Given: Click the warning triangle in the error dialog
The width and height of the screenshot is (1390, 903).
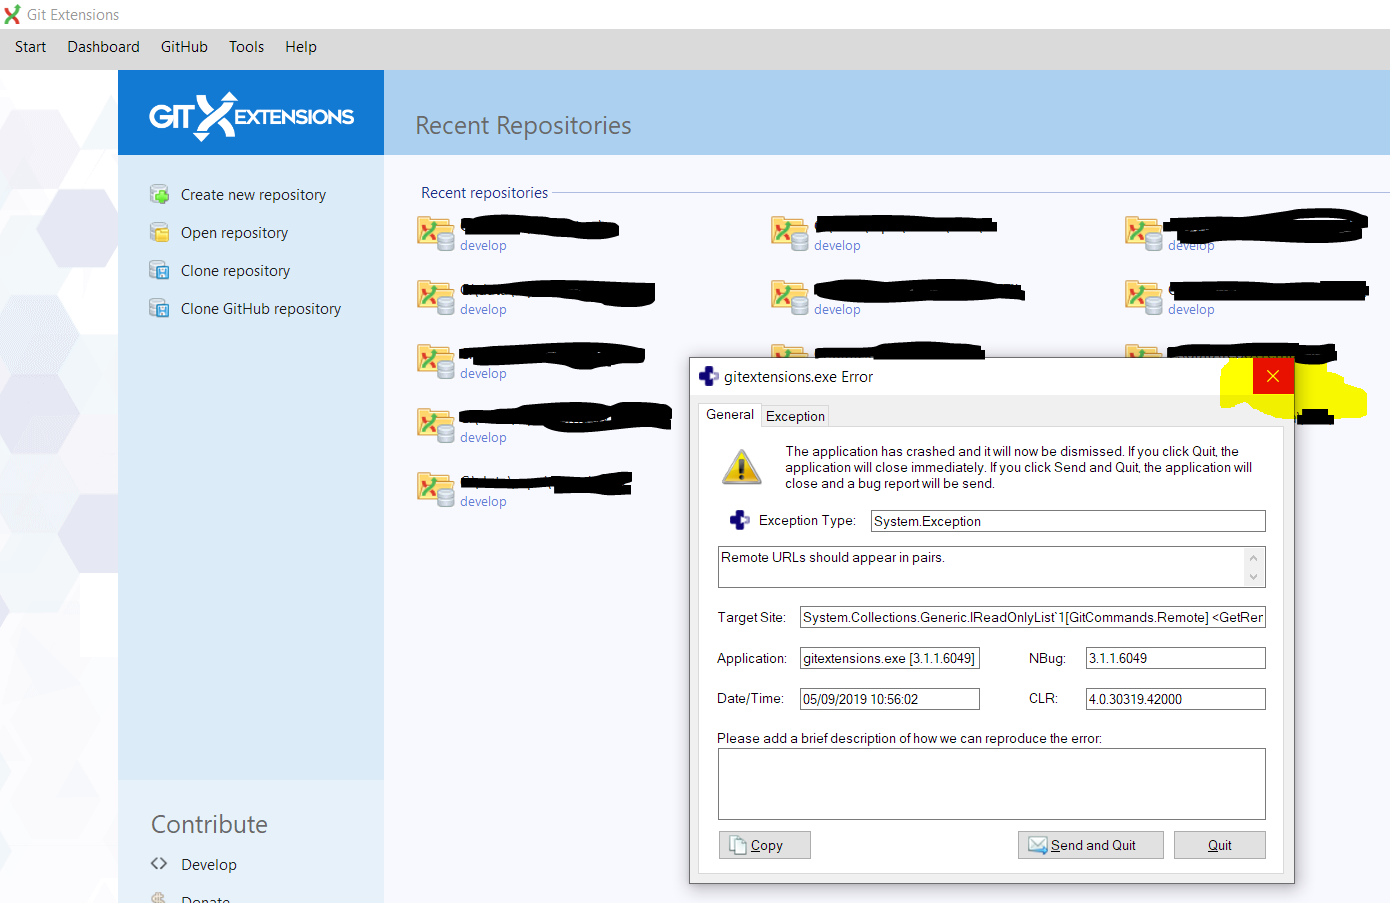Looking at the screenshot, I should tap(741, 466).
